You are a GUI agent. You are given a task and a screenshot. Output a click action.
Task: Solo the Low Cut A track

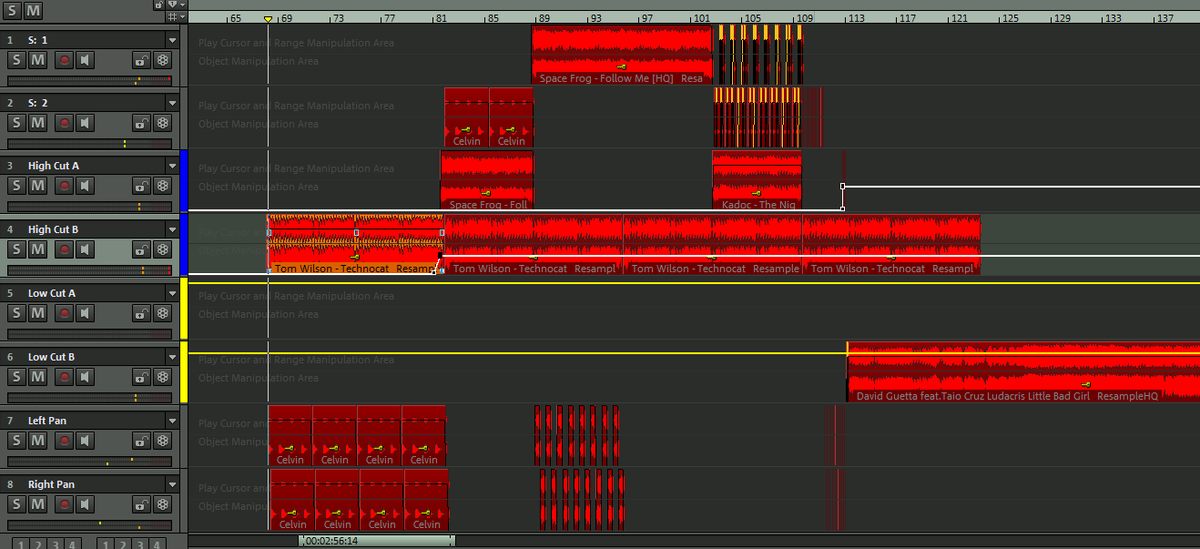pos(17,314)
